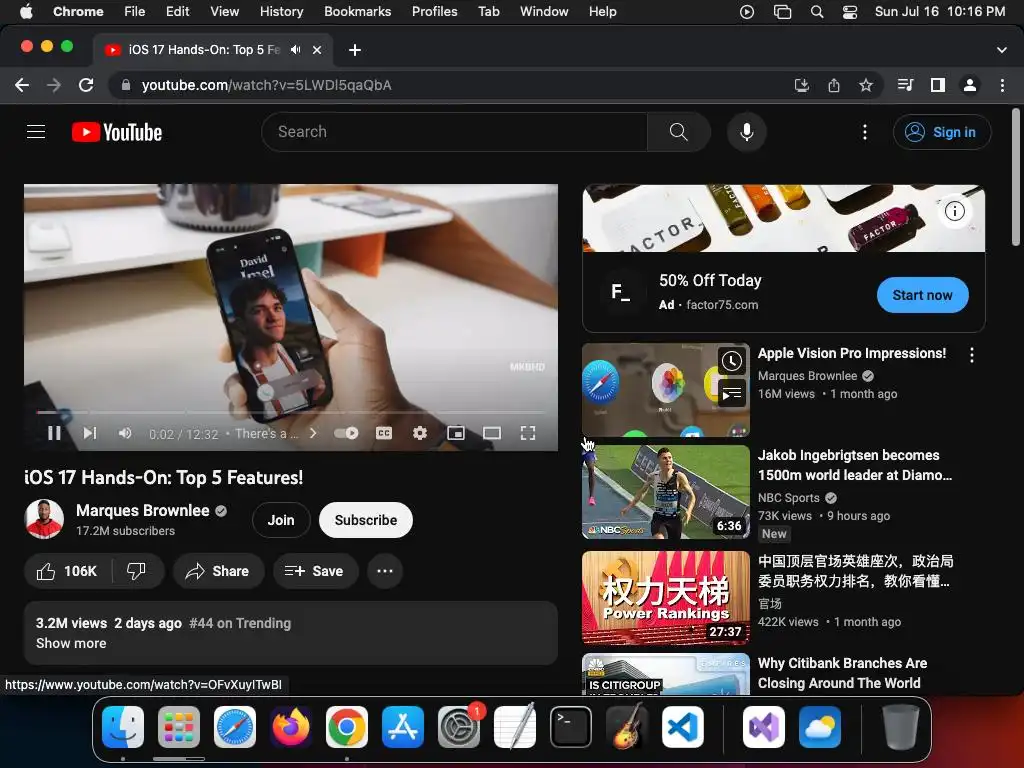Open ad info icon on Factor banner
This screenshot has height=768, width=1024.
[x=955, y=211]
